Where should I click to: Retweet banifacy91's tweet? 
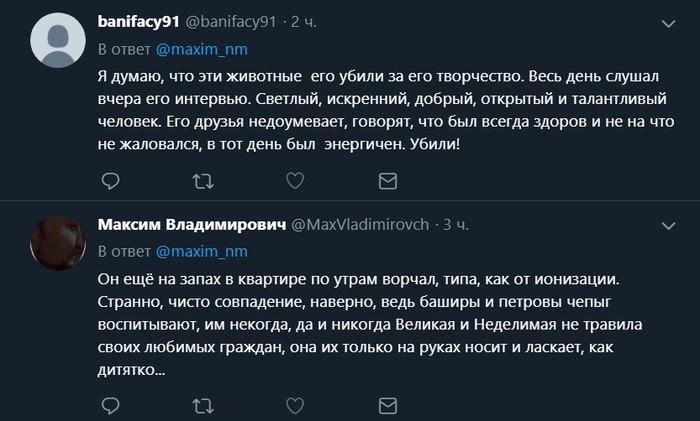coord(203,180)
